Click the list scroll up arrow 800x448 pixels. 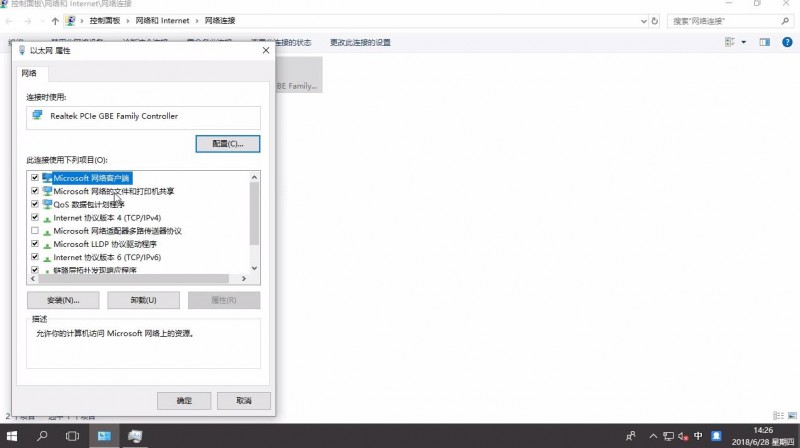click(254, 177)
